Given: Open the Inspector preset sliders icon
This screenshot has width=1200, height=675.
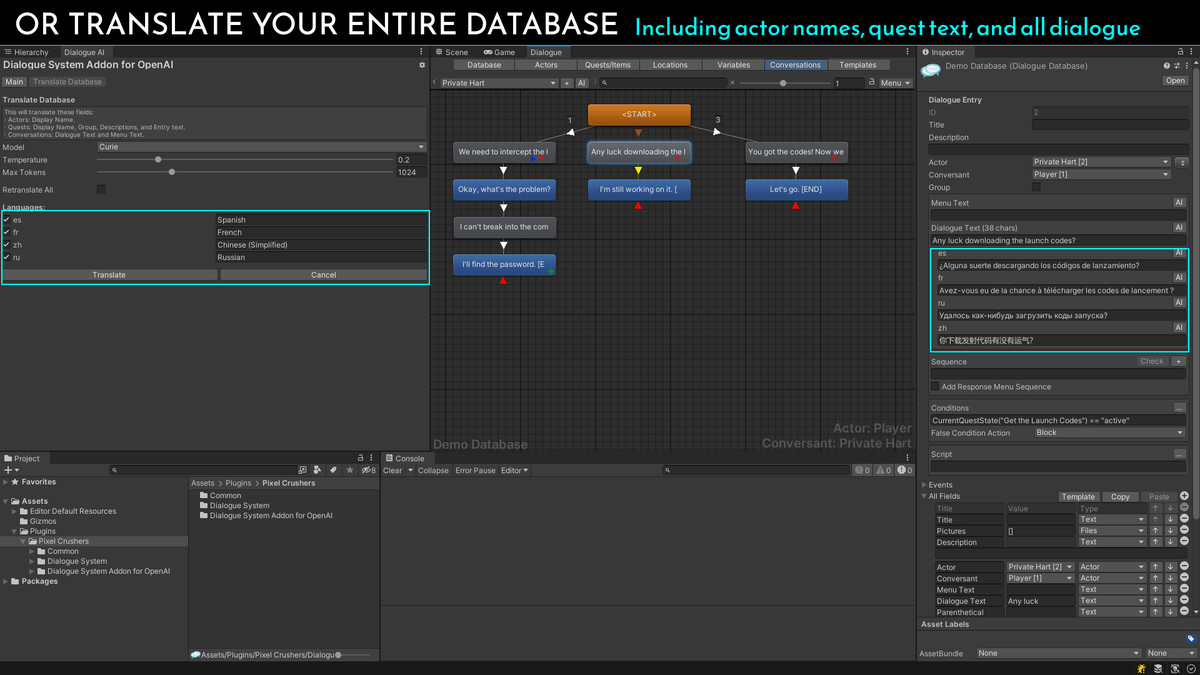Looking at the screenshot, I should (1177, 66).
